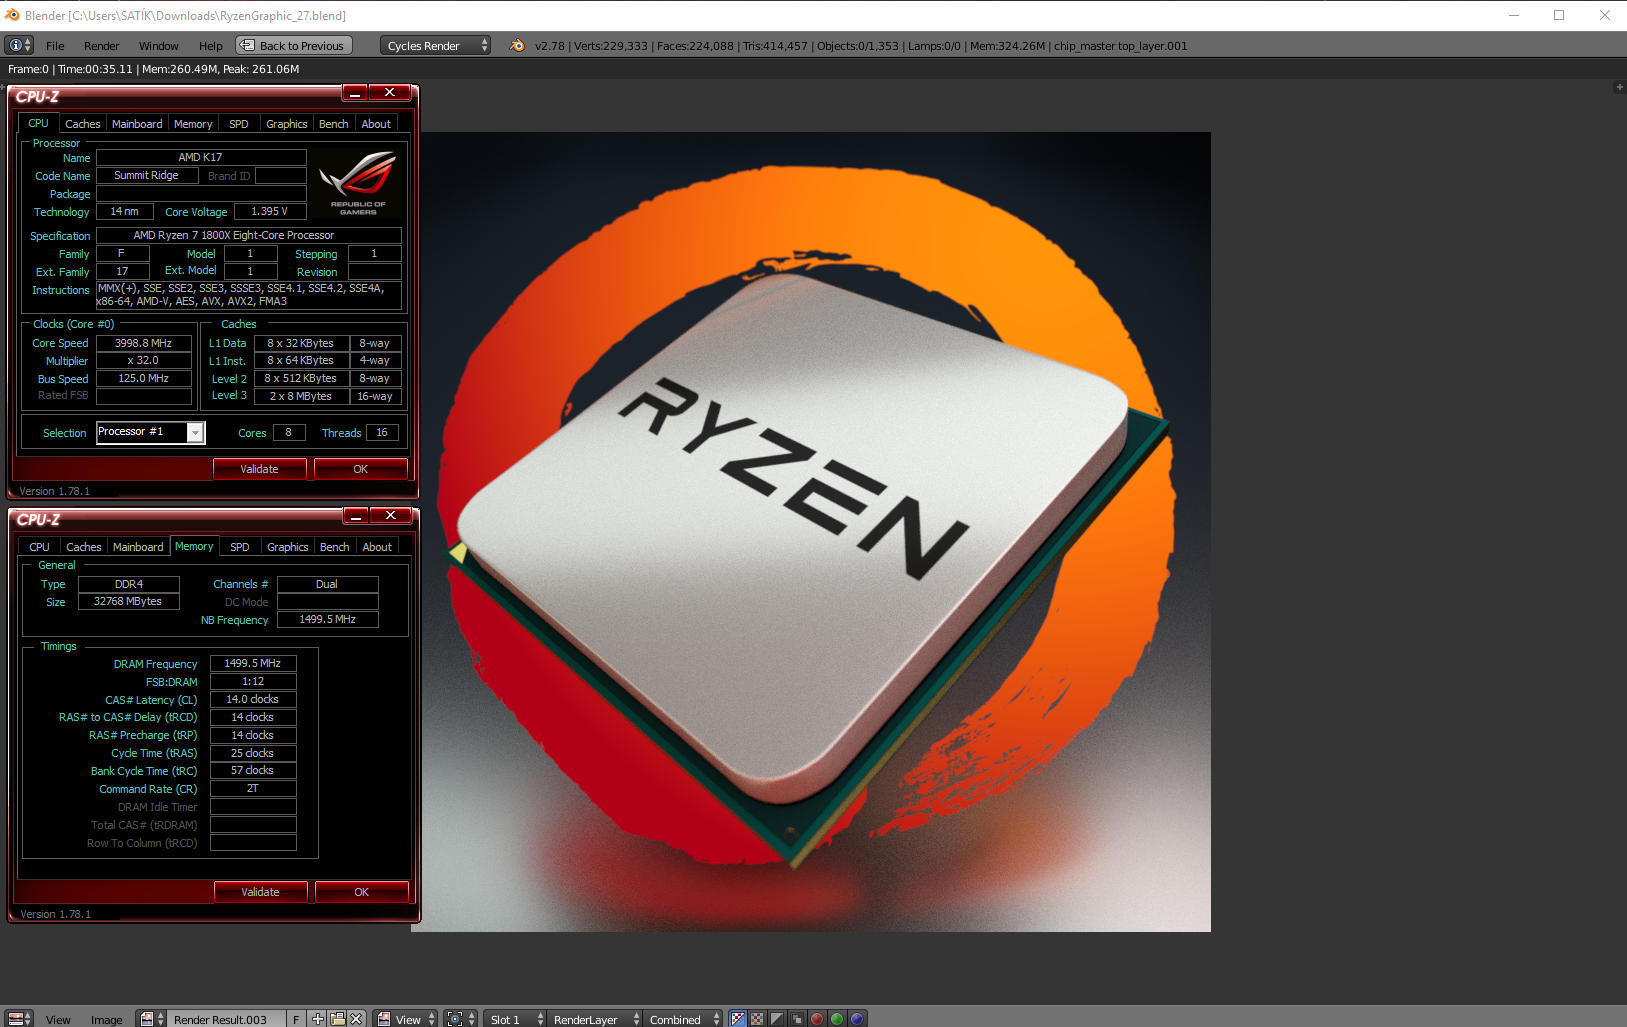The width and height of the screenshot is (1627, 1027).
Task: Click the rendered Ryzen image
Action: [x=810, y=532]
